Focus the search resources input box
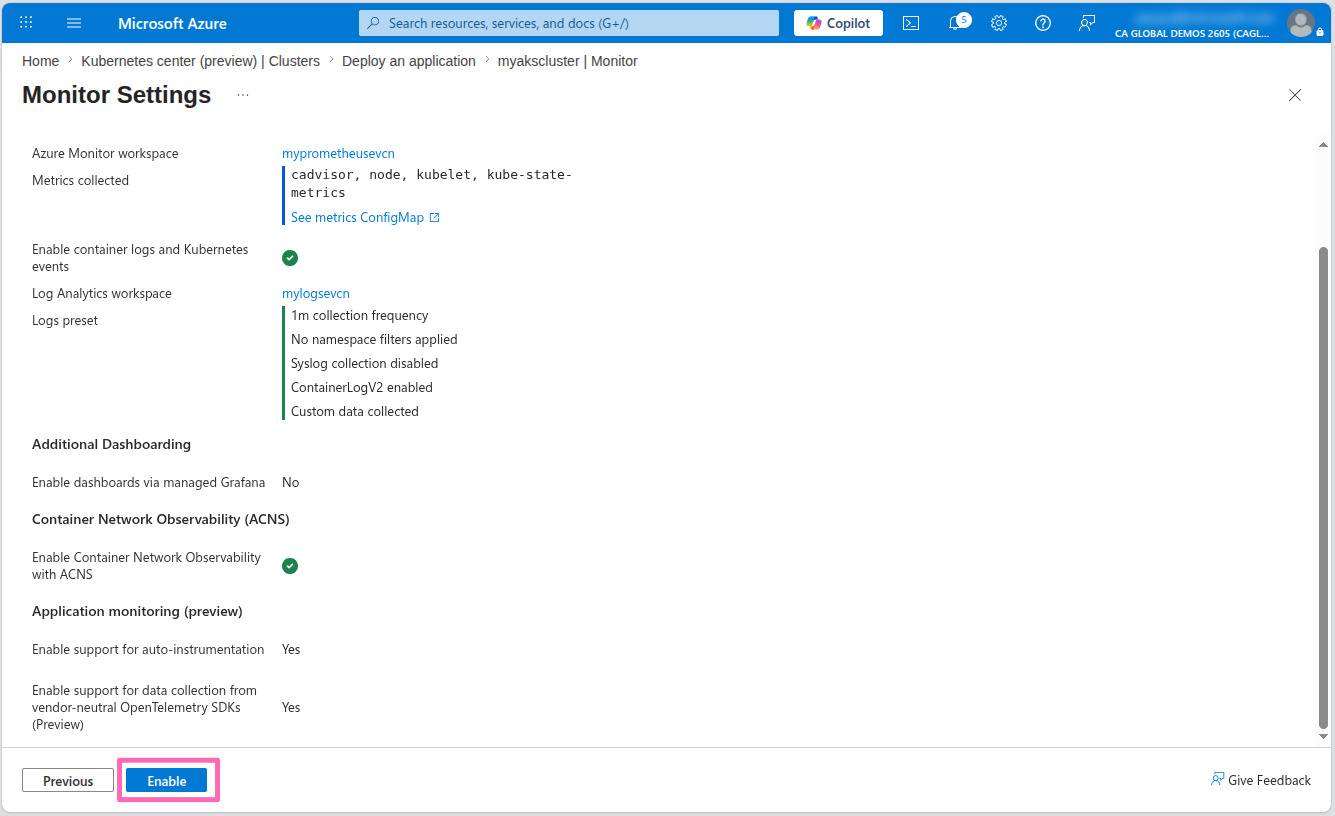This screenshot has height=816, width=1335. pyautogui.click(x=569, y=23)
